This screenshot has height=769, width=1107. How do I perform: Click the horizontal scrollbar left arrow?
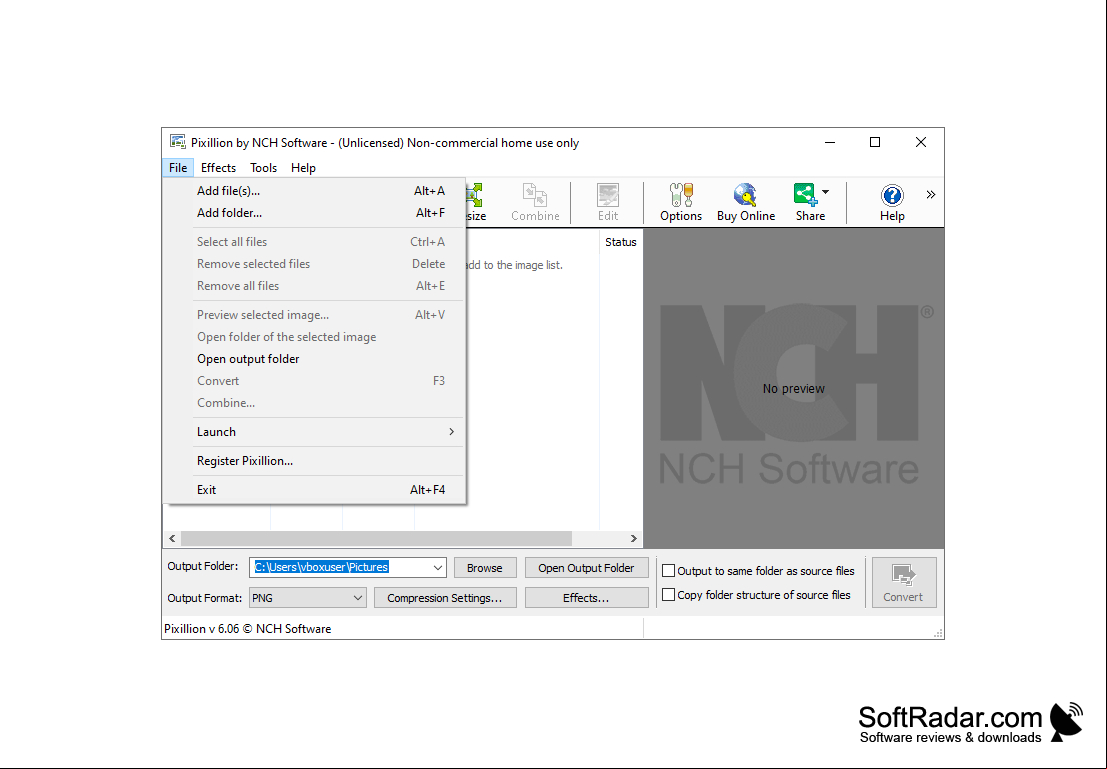(172, 538)
